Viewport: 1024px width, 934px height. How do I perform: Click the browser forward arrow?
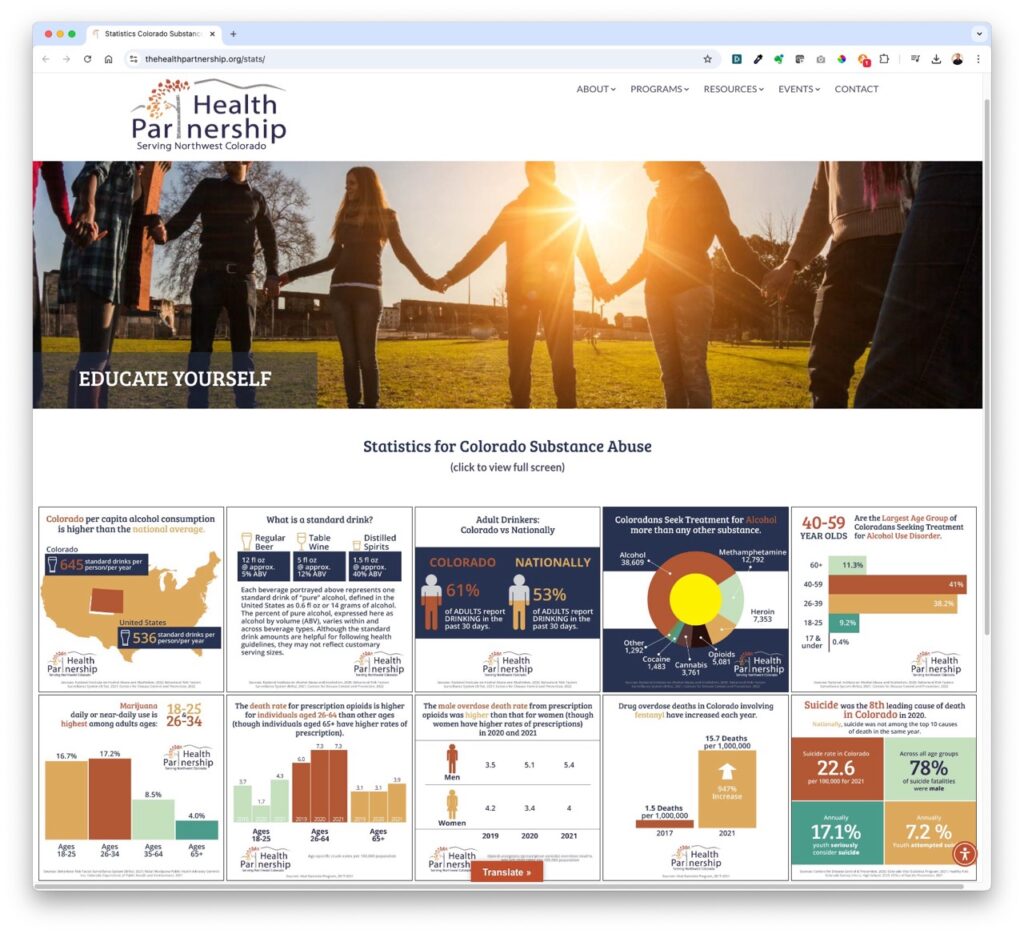pos(67,59)
